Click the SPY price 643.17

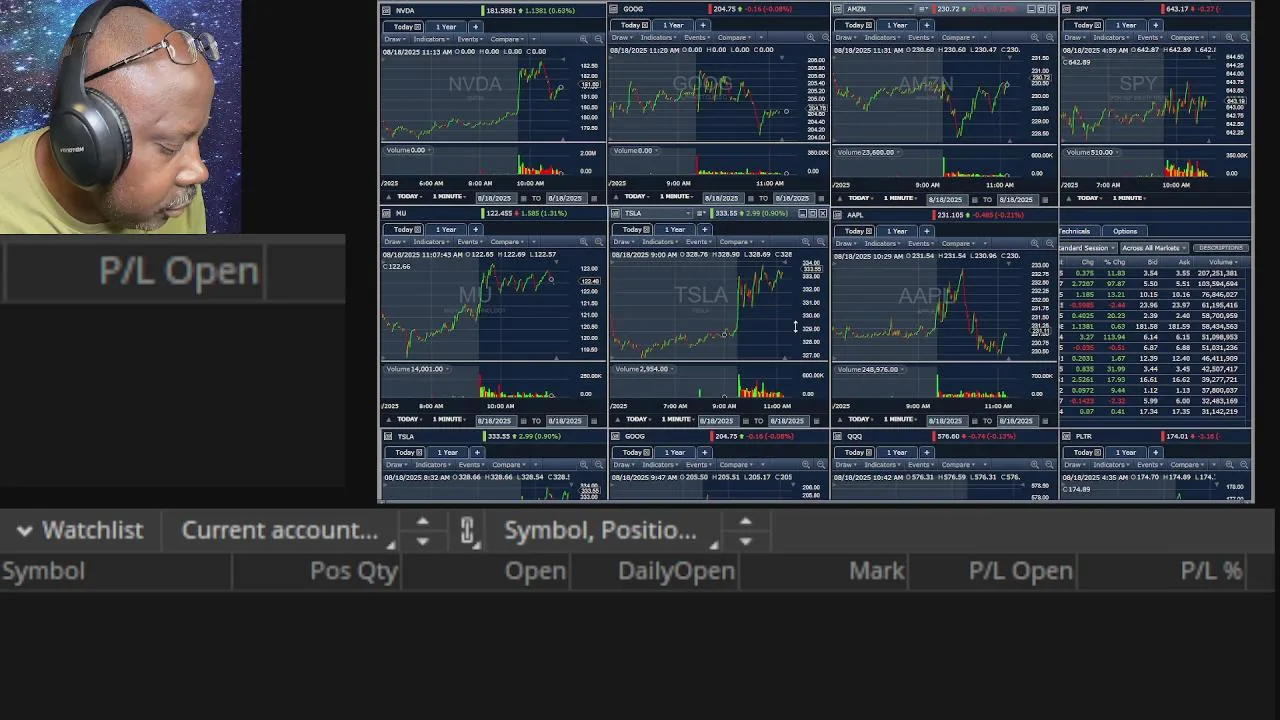tap(1176, 9)
